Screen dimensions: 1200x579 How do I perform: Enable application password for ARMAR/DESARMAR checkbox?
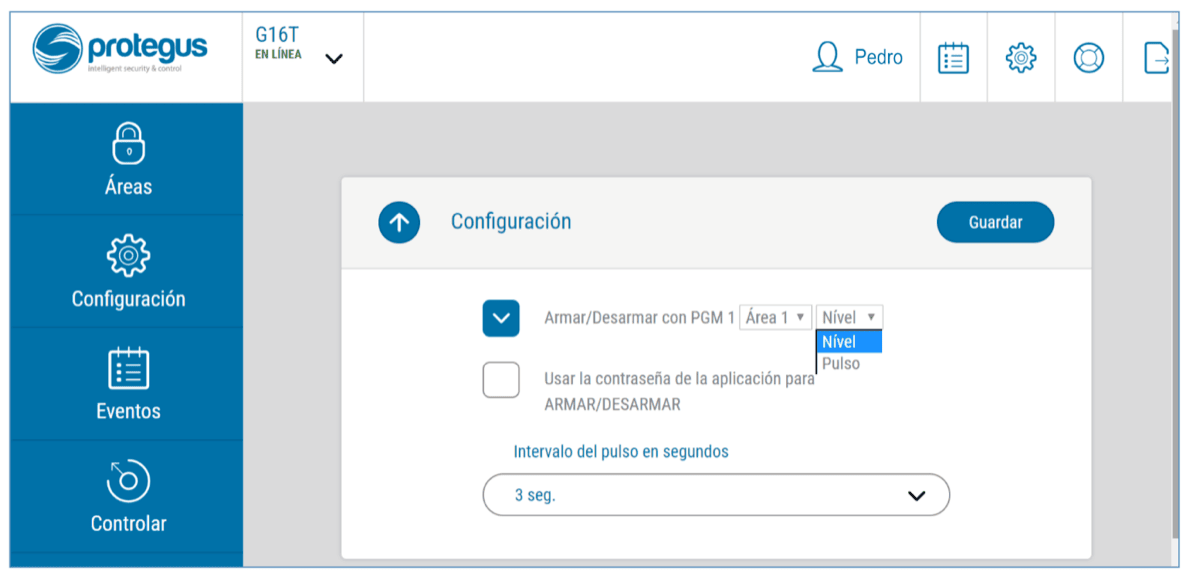pos(501,380)
